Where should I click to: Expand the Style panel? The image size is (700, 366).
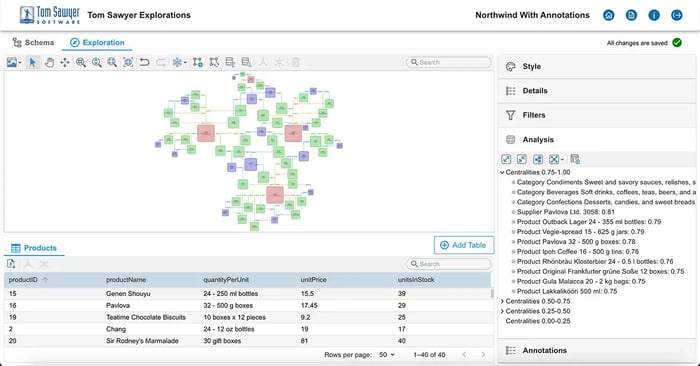597,67
